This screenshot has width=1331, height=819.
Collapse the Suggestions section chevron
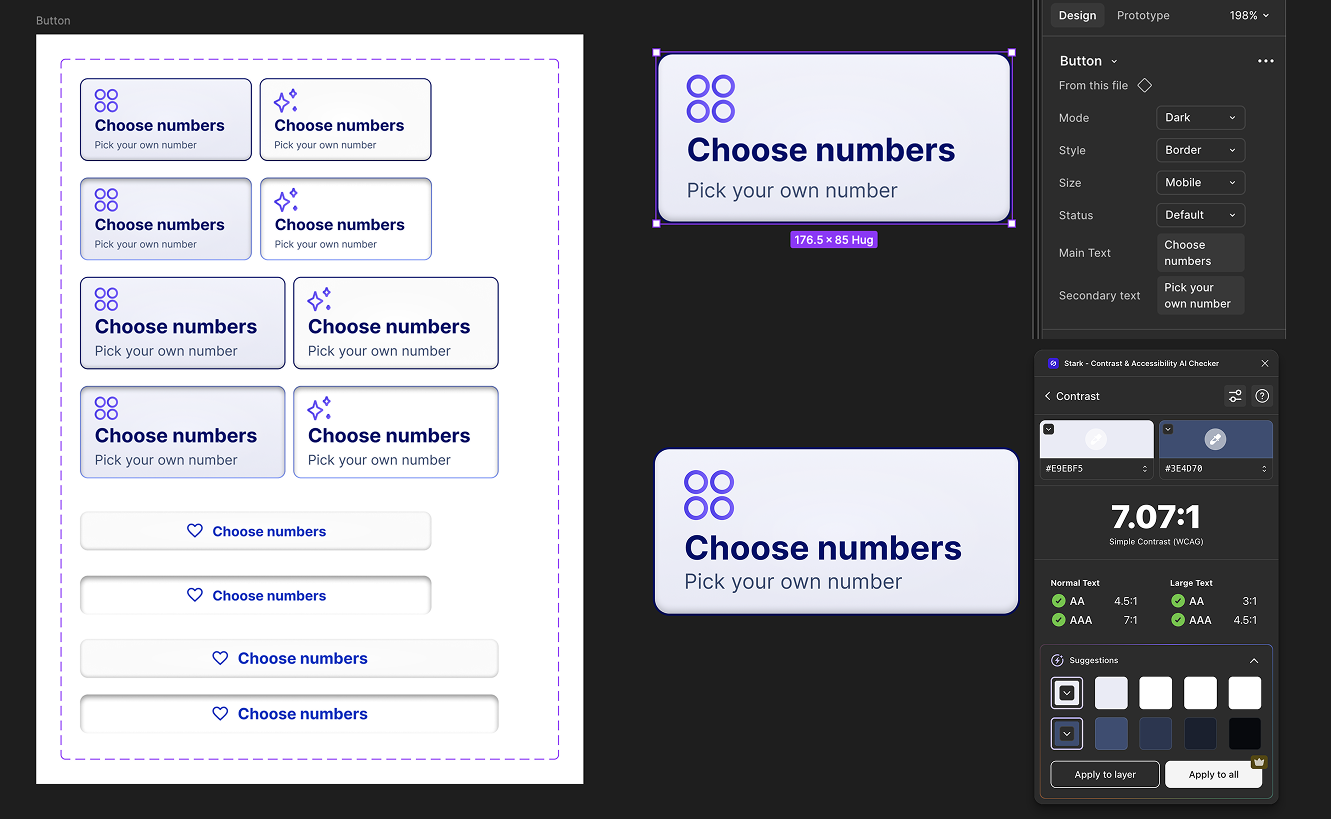(1254, 660)
